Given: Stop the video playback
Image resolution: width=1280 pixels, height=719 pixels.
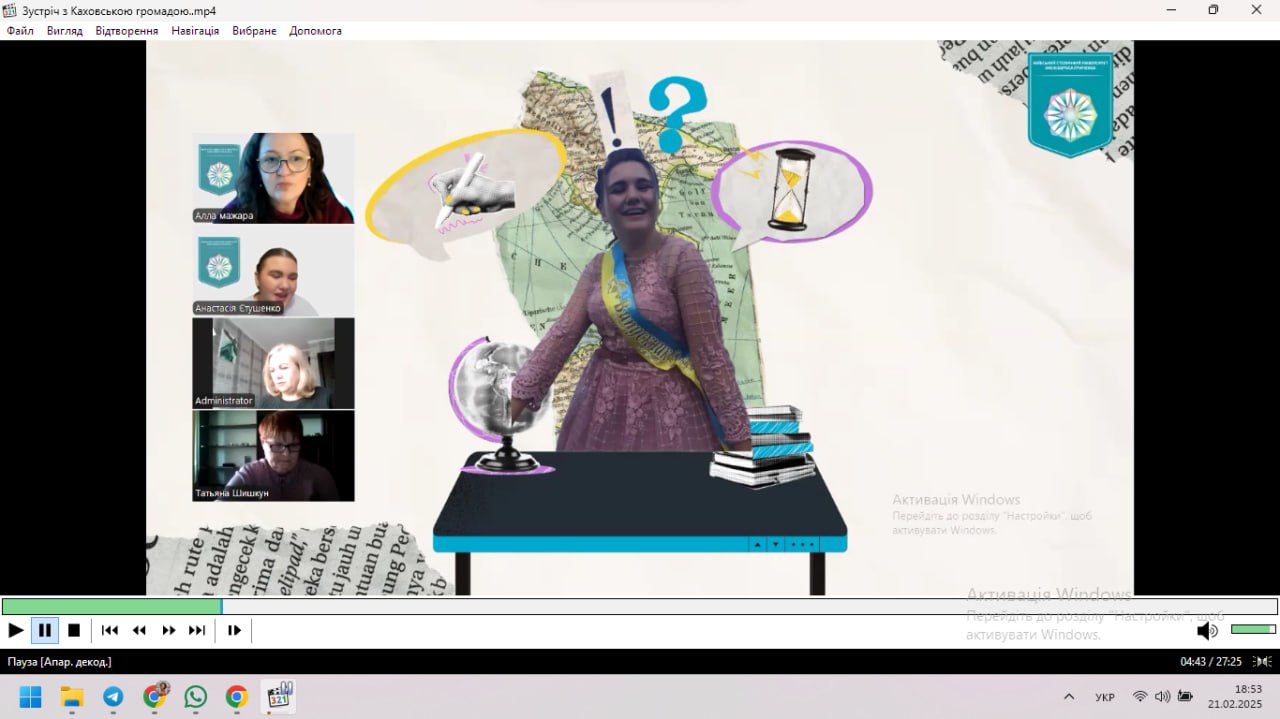Looking at the screenshot, I should click(74, 630).
